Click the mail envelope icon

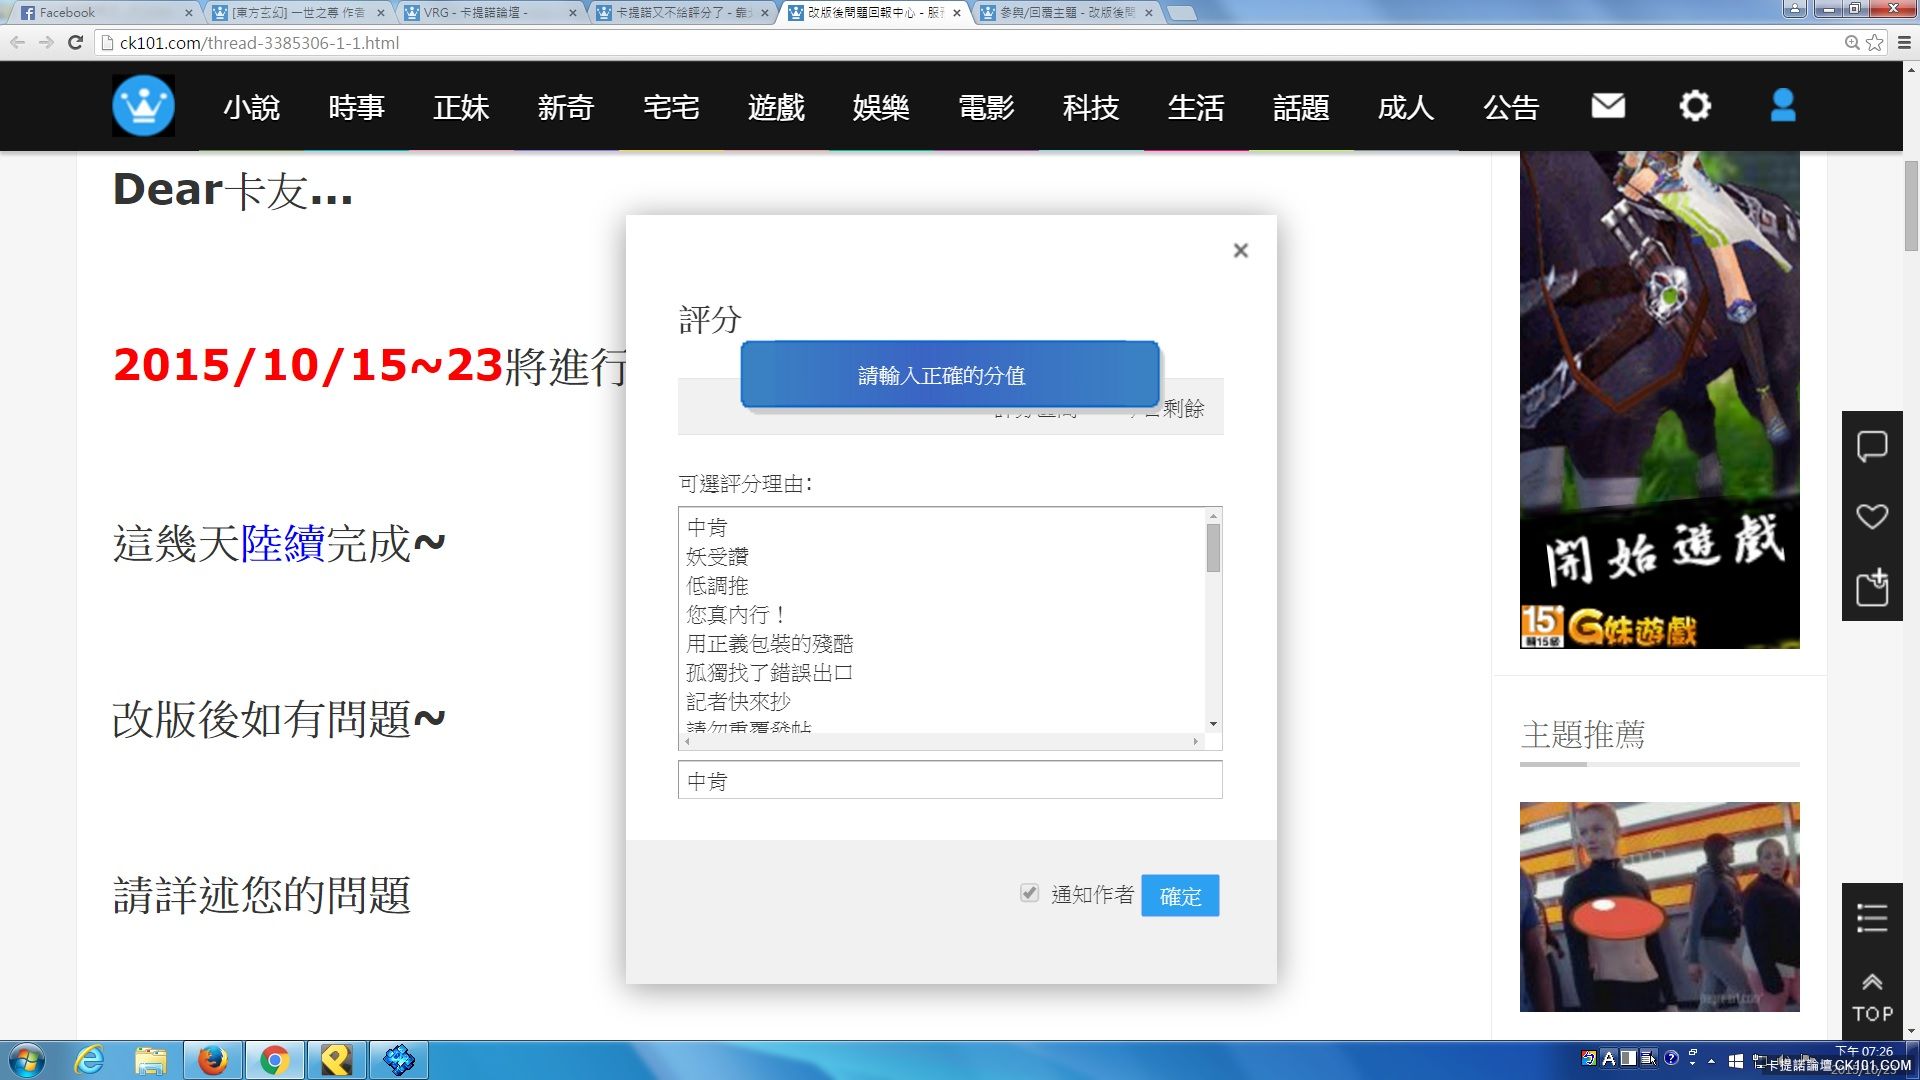[1606, 105]
